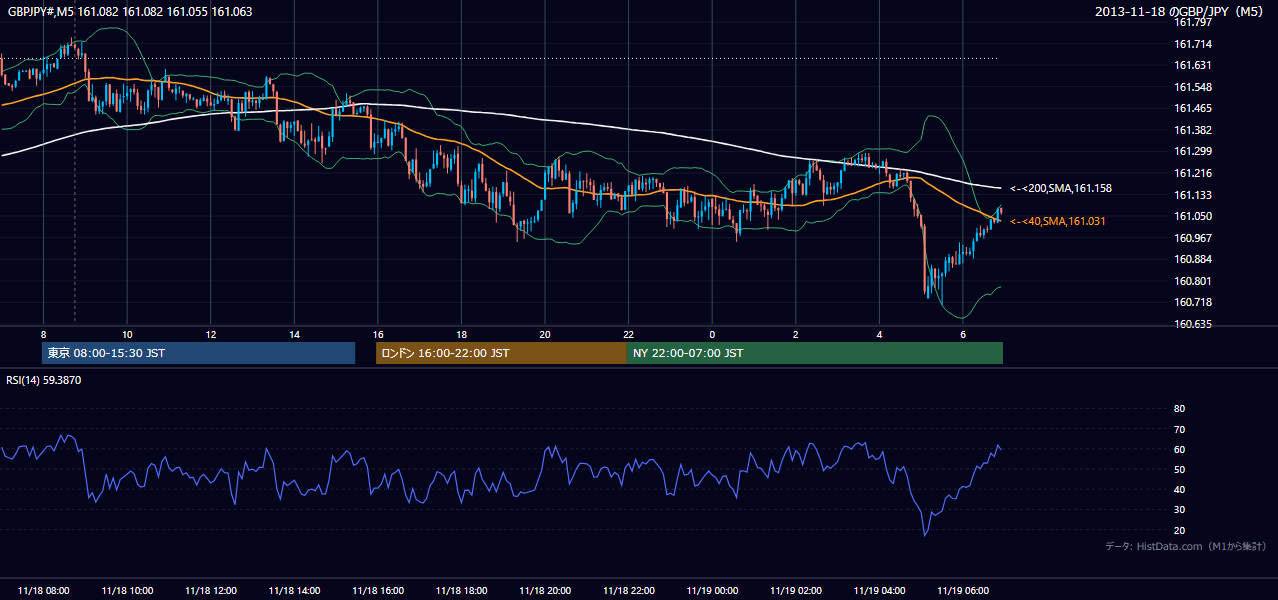Click price level 160.967 on axis

point(1192,238)
